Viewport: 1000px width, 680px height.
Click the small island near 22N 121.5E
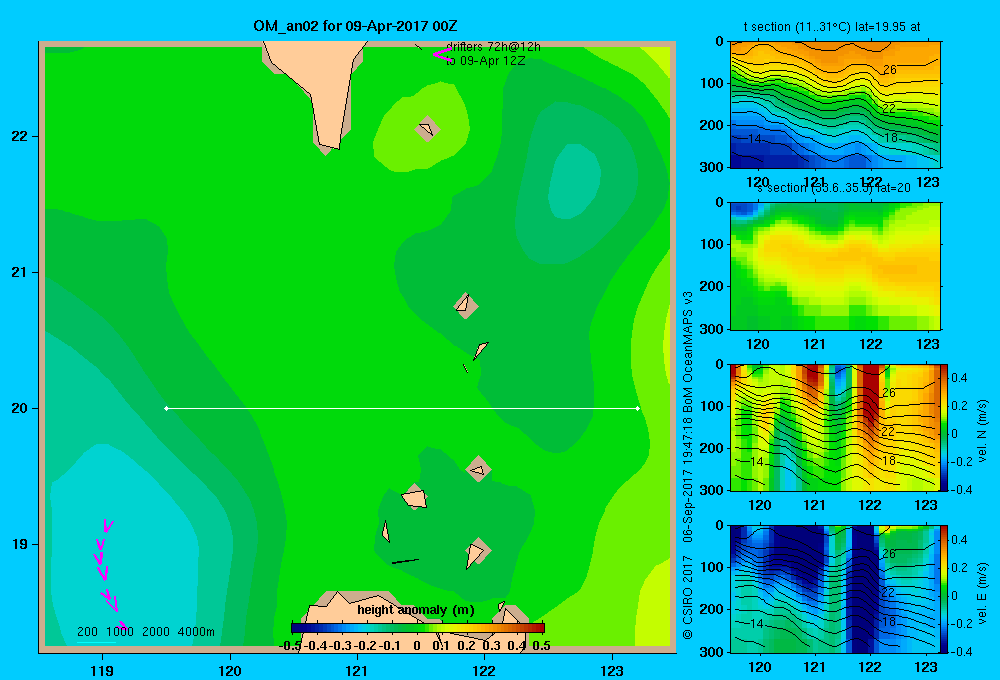(x=427, y=129)
